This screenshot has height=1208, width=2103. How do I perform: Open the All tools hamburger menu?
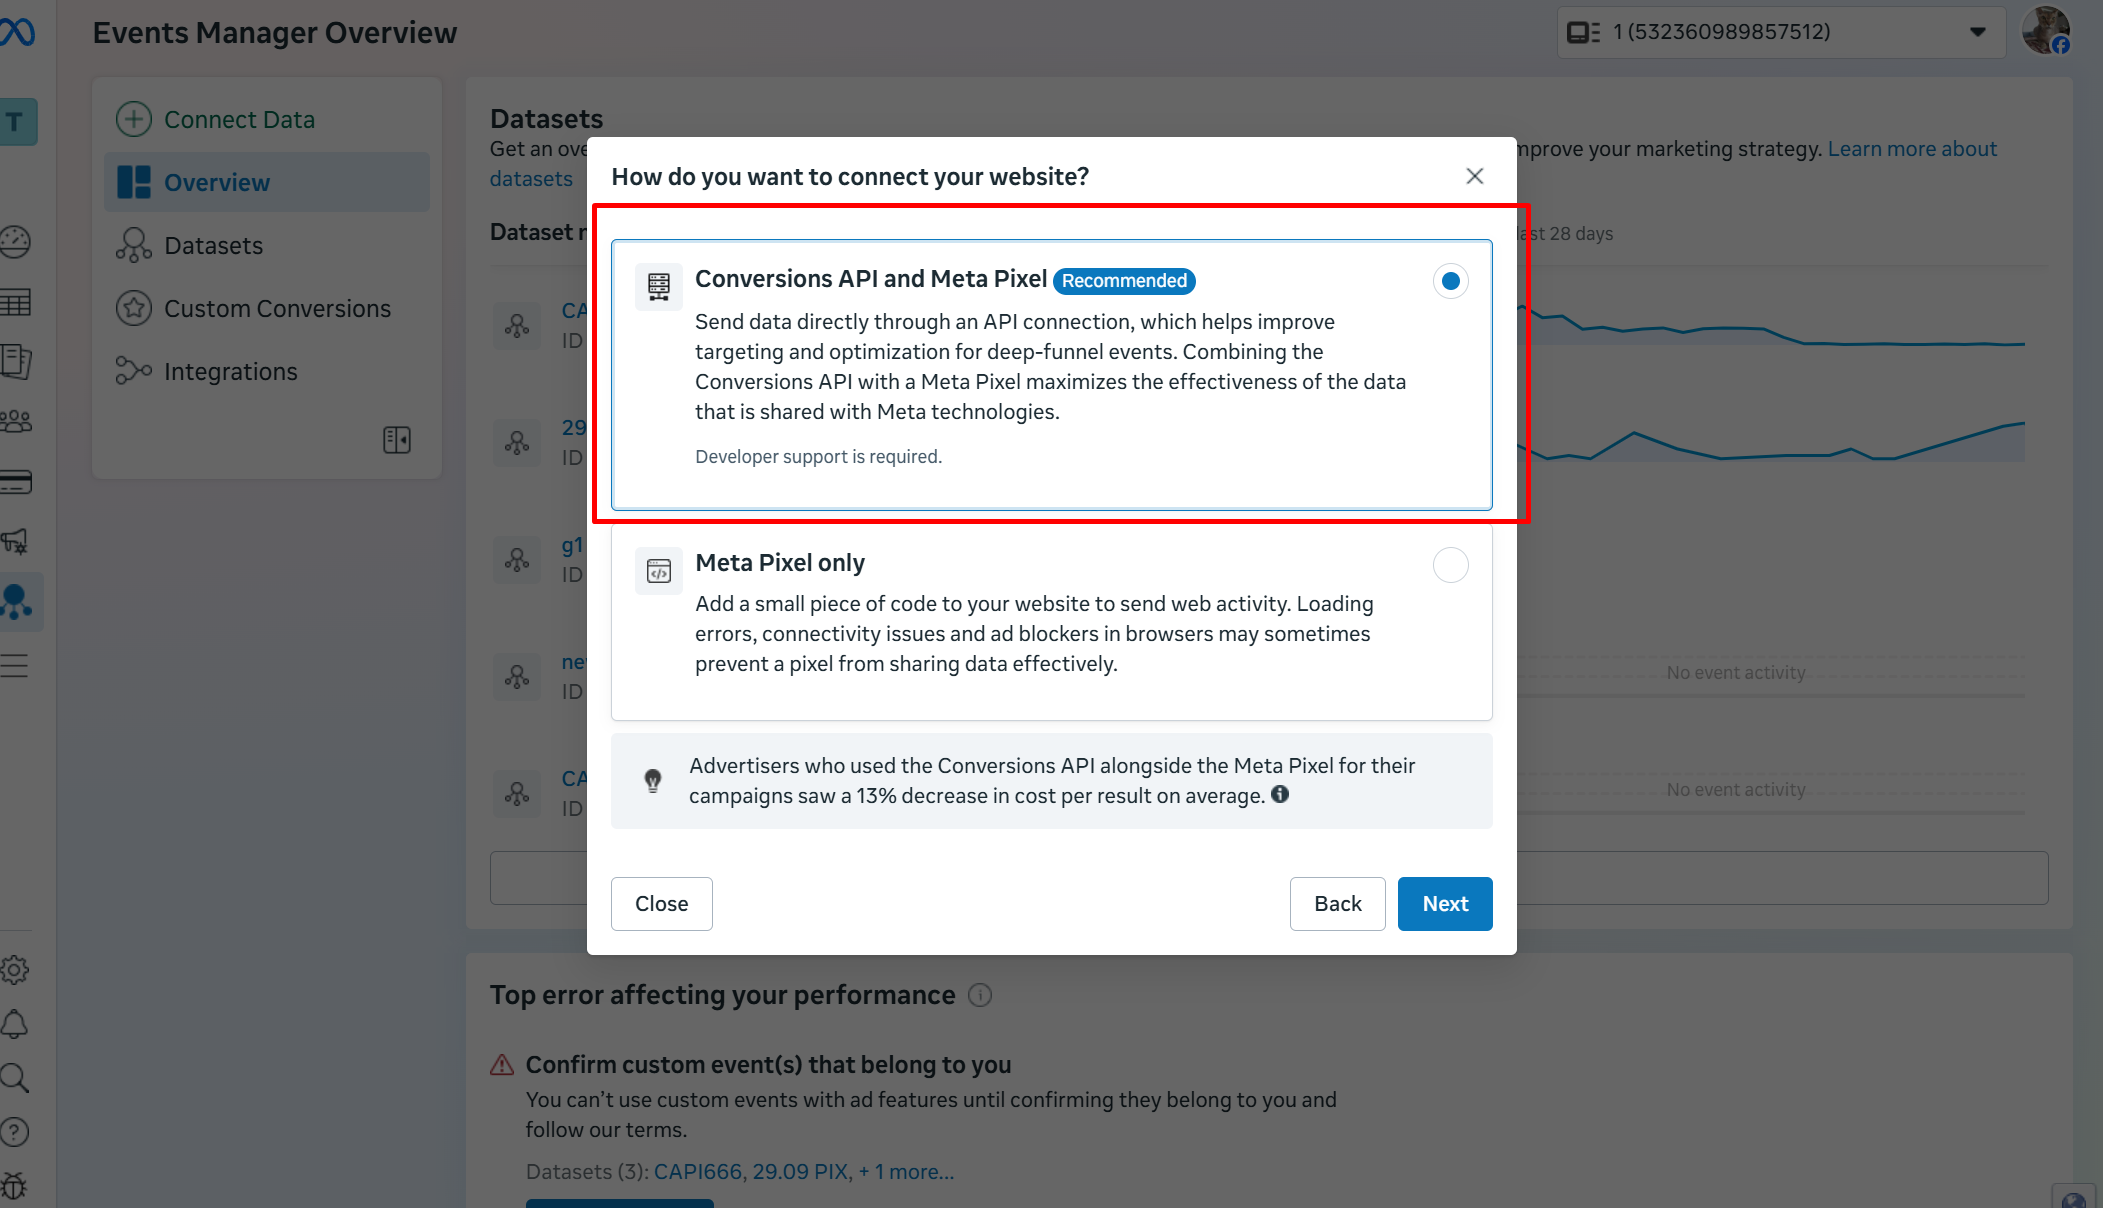point(15,665)
